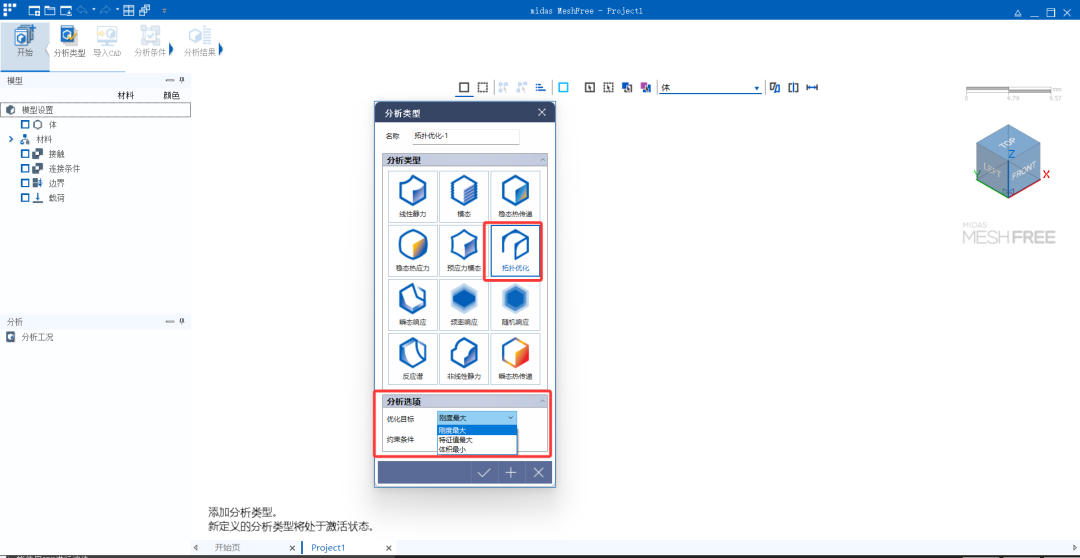This screenshot has height=558, width=1080.
Task: Click the midas application logo icon
Action: point(10,10)
